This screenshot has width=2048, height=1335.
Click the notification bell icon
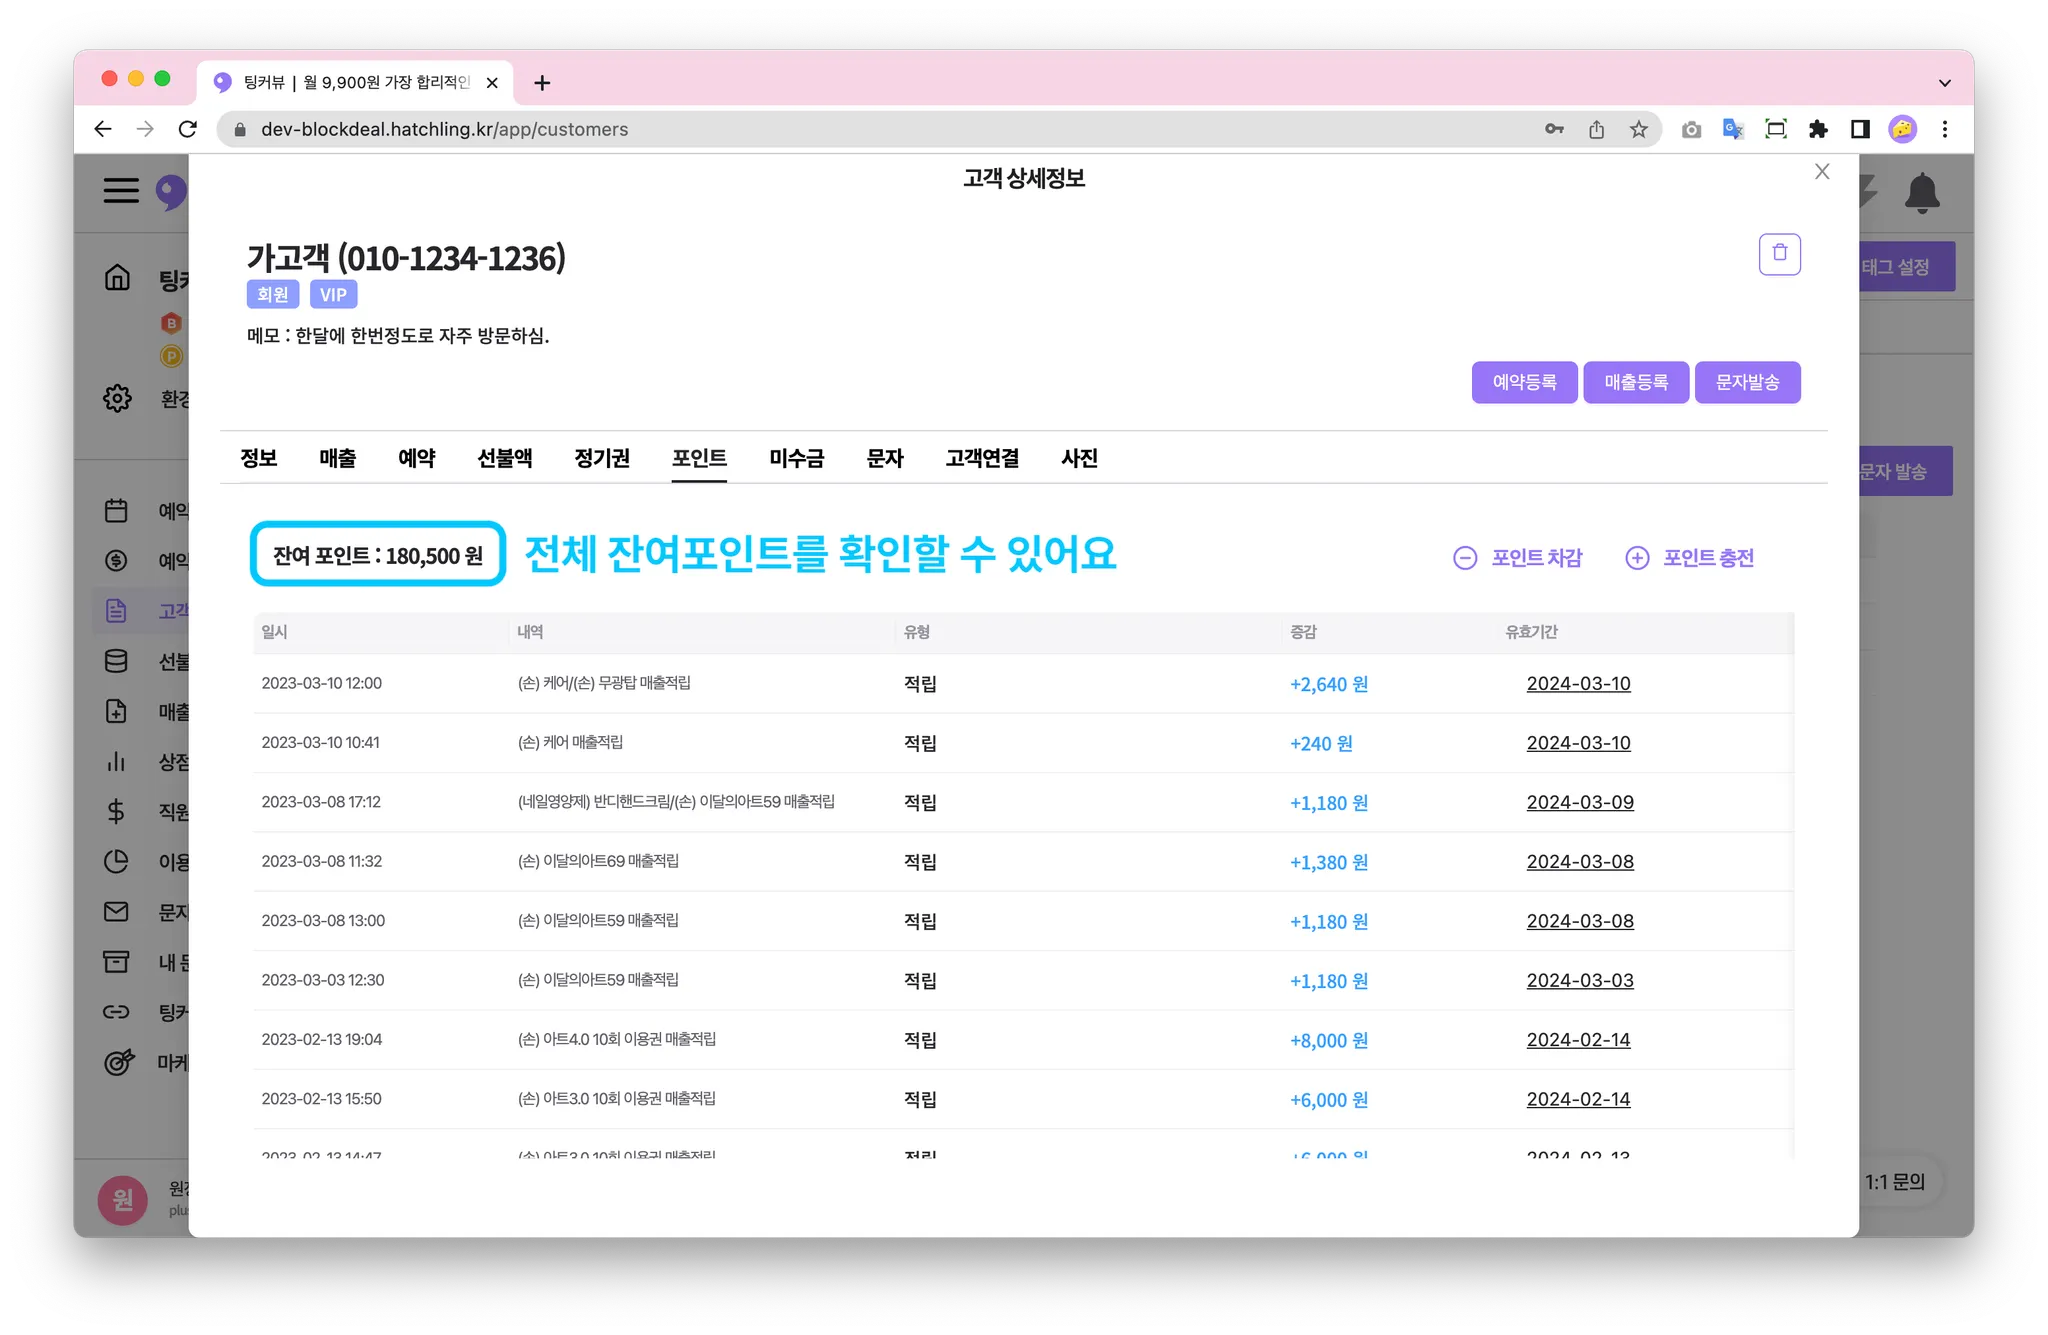point(1921,193)
